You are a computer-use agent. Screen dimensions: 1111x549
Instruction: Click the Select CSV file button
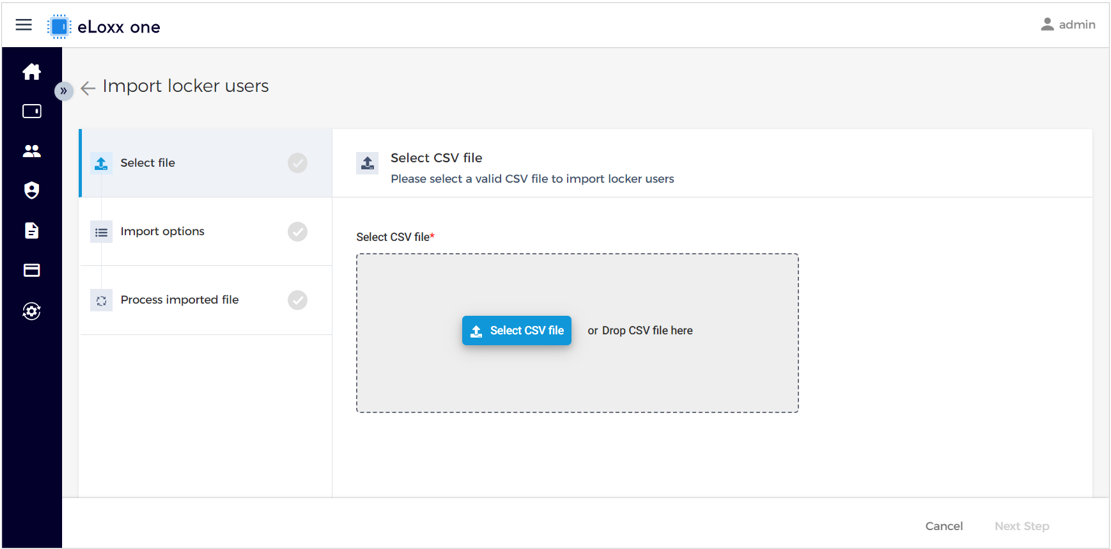coord(517,331)
